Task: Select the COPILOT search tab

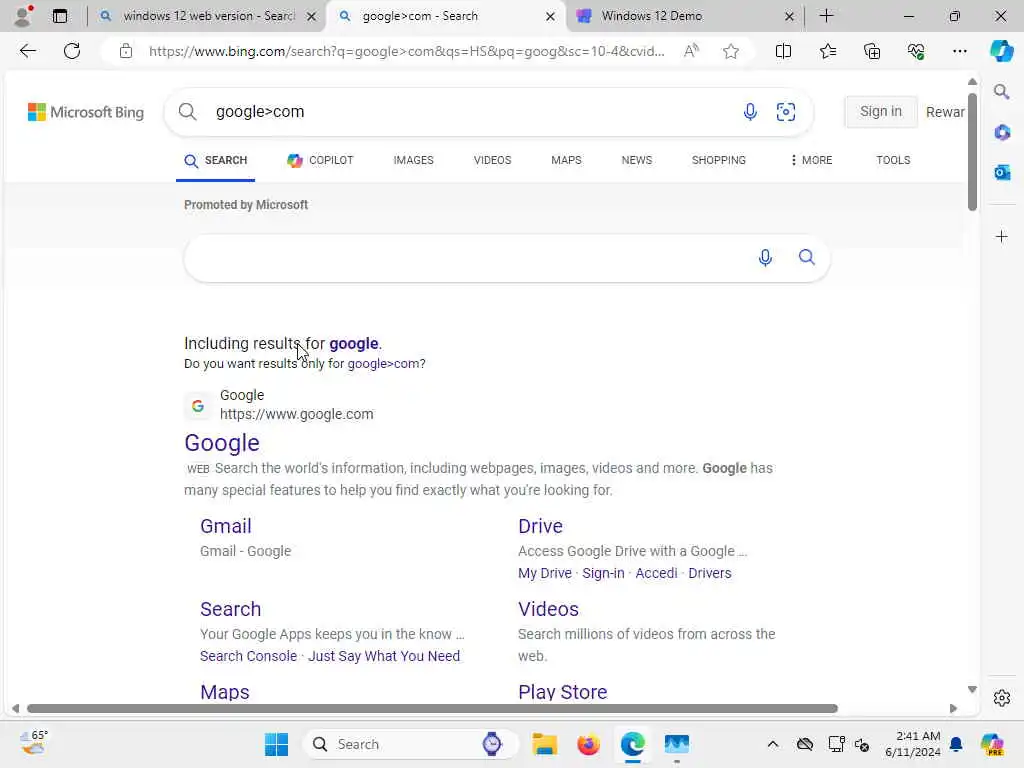Action: click(x=320, y=160)
